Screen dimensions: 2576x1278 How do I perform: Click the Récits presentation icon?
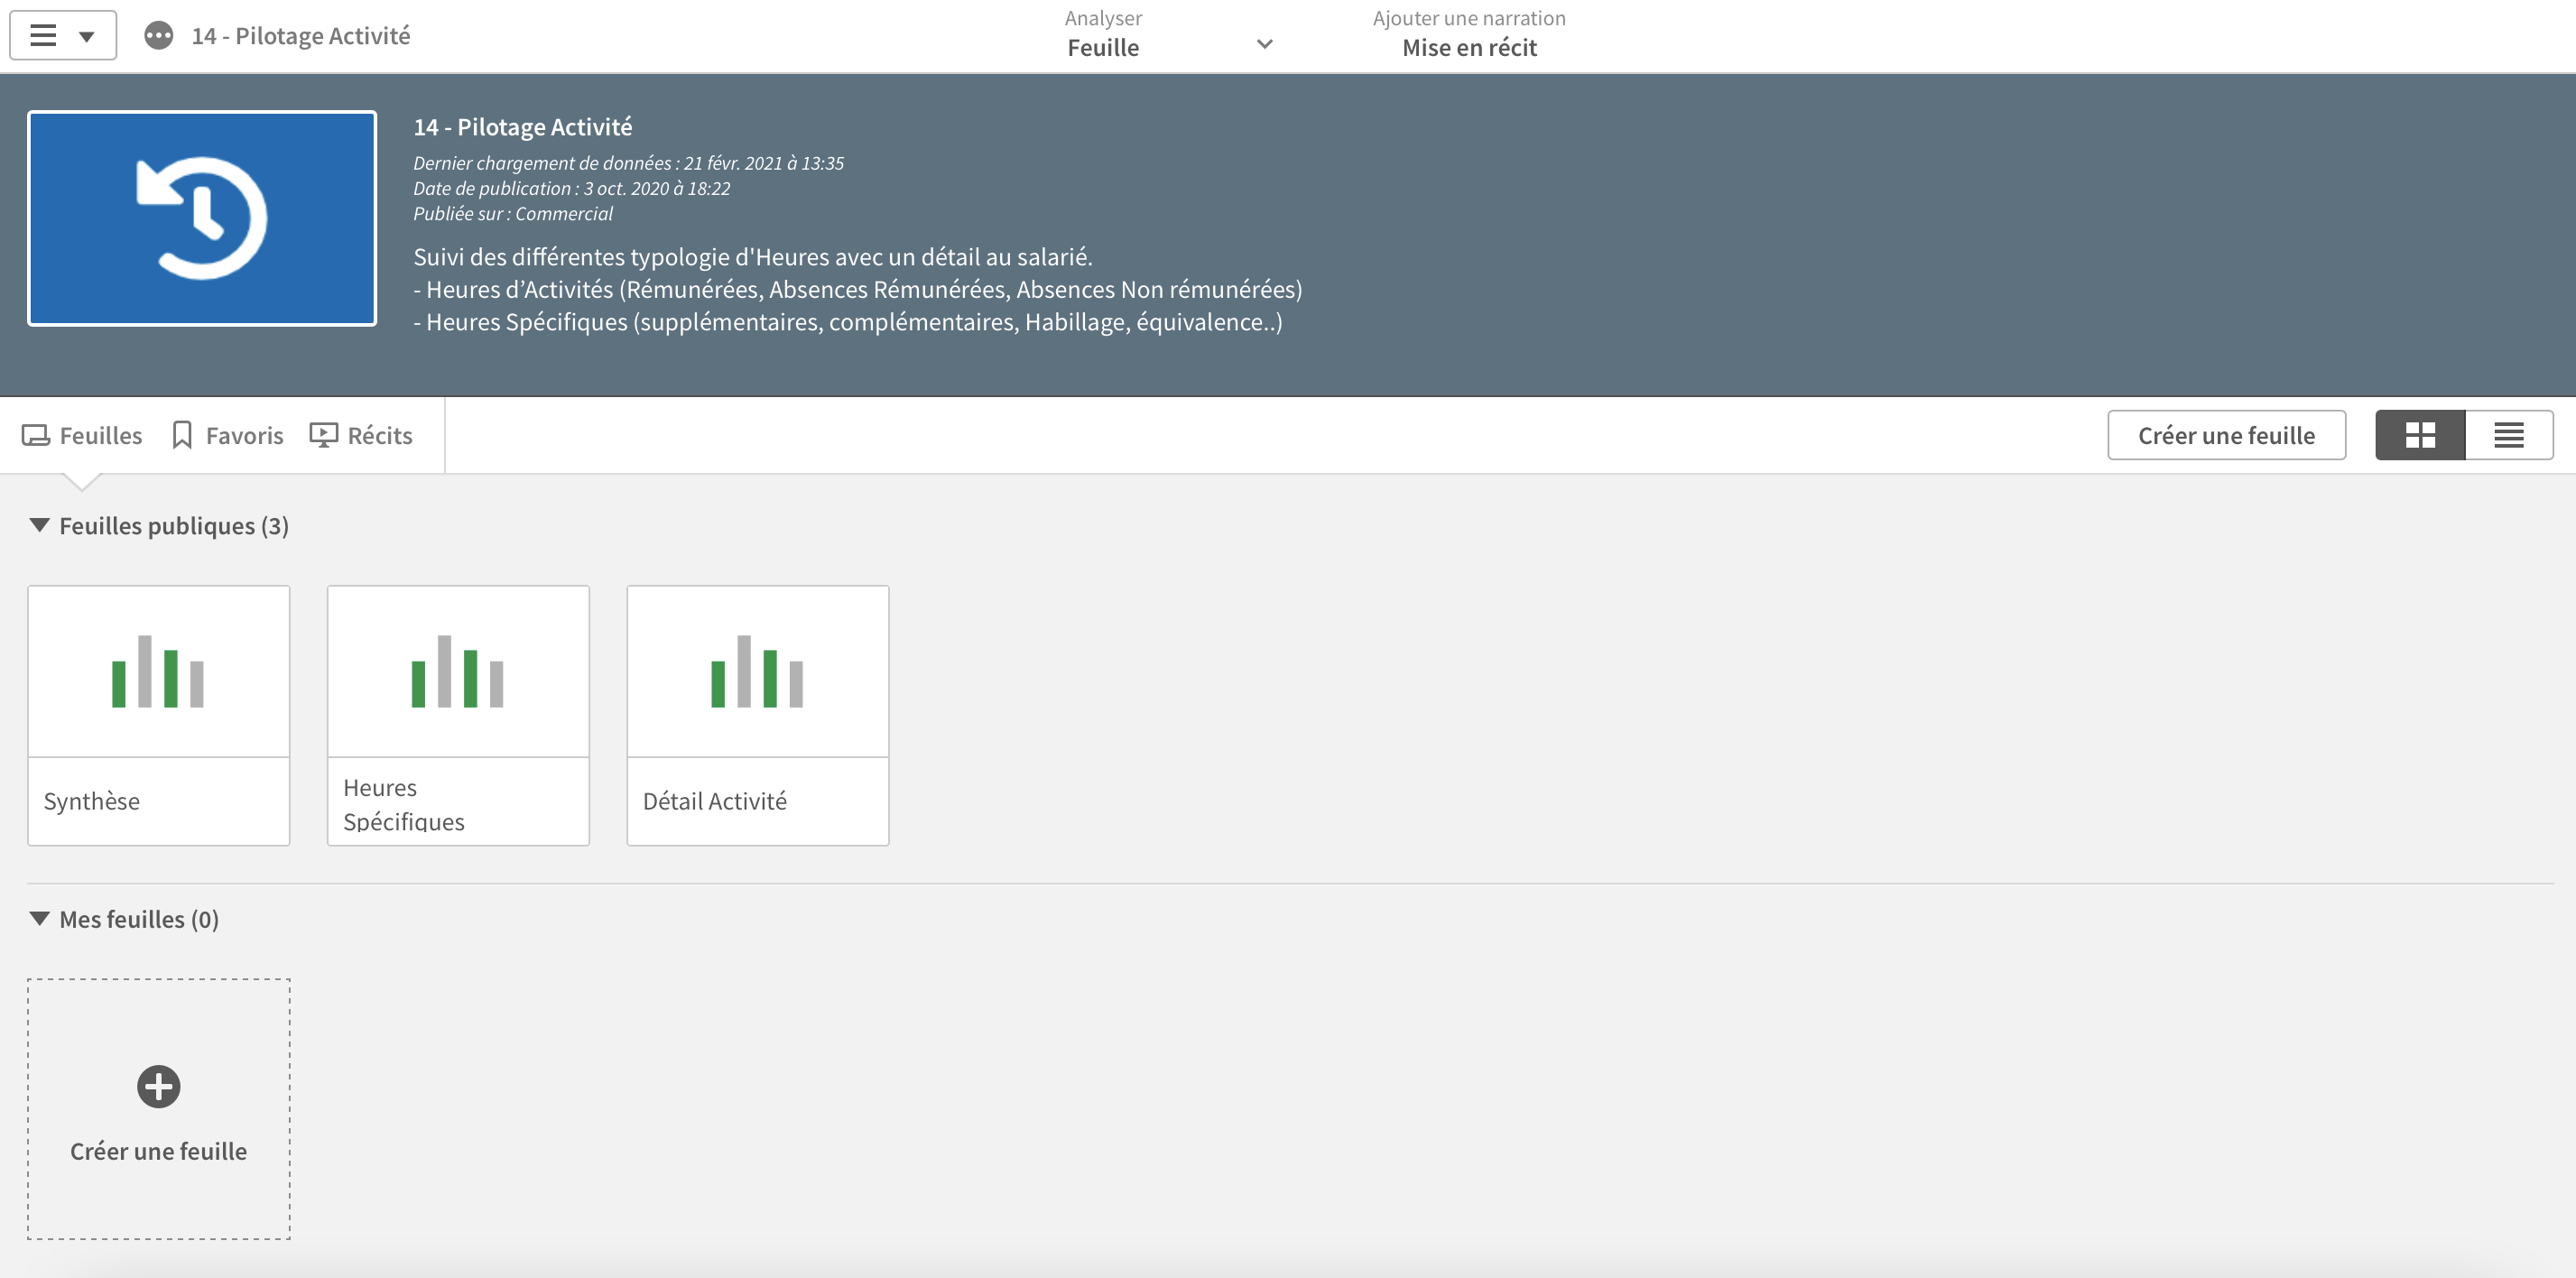click(x=323, y=435)
